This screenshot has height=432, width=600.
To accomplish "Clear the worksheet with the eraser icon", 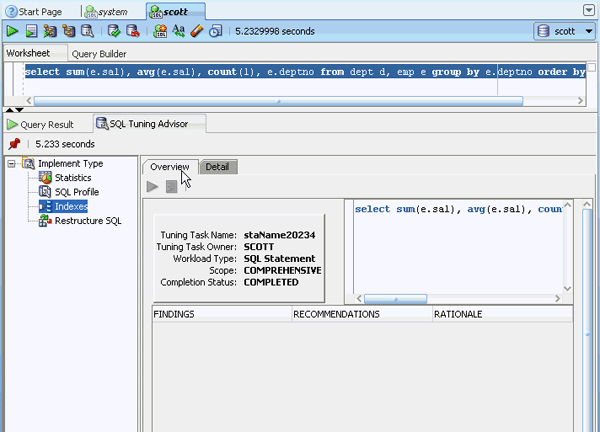I will point(197,31).
